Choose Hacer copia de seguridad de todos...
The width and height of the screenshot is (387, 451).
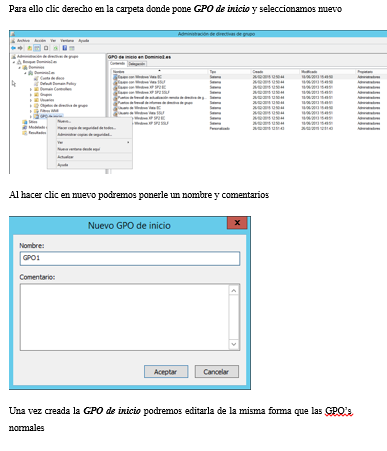[90, 128]
